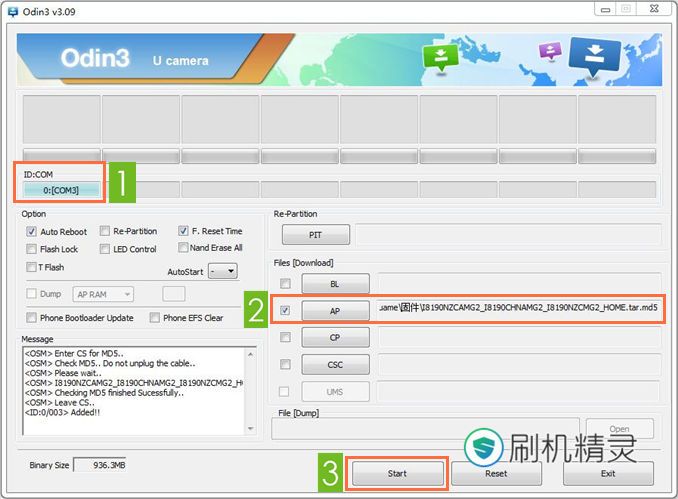This screenshot has height=499, width=678.
Task: Click the BL file path field
Action: click(519, 283)
